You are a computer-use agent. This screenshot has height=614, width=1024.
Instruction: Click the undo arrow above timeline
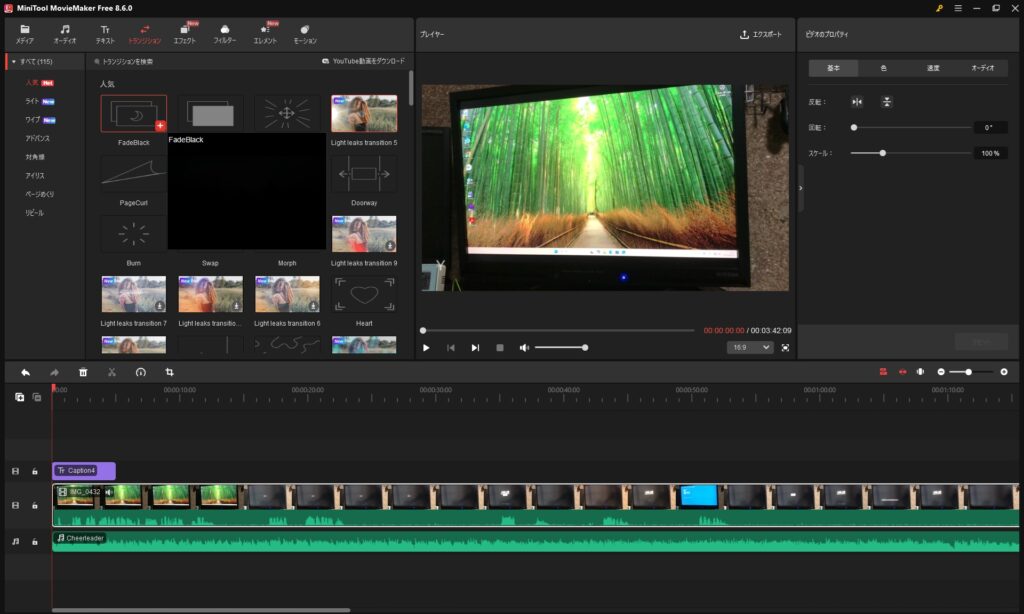tap(25, 372)
